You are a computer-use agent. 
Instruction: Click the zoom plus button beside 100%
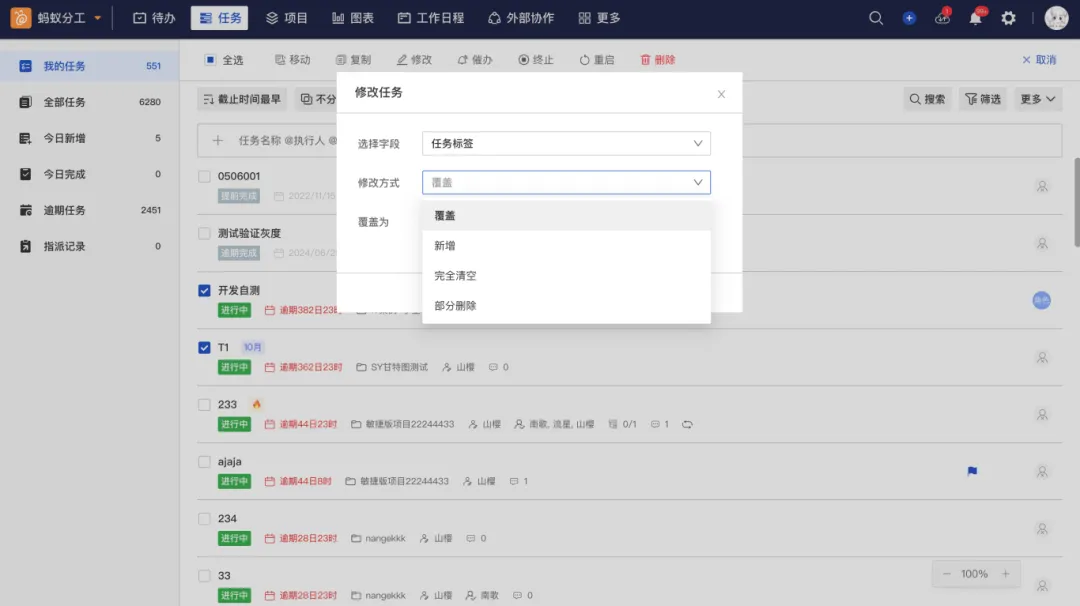[1005, 574]
